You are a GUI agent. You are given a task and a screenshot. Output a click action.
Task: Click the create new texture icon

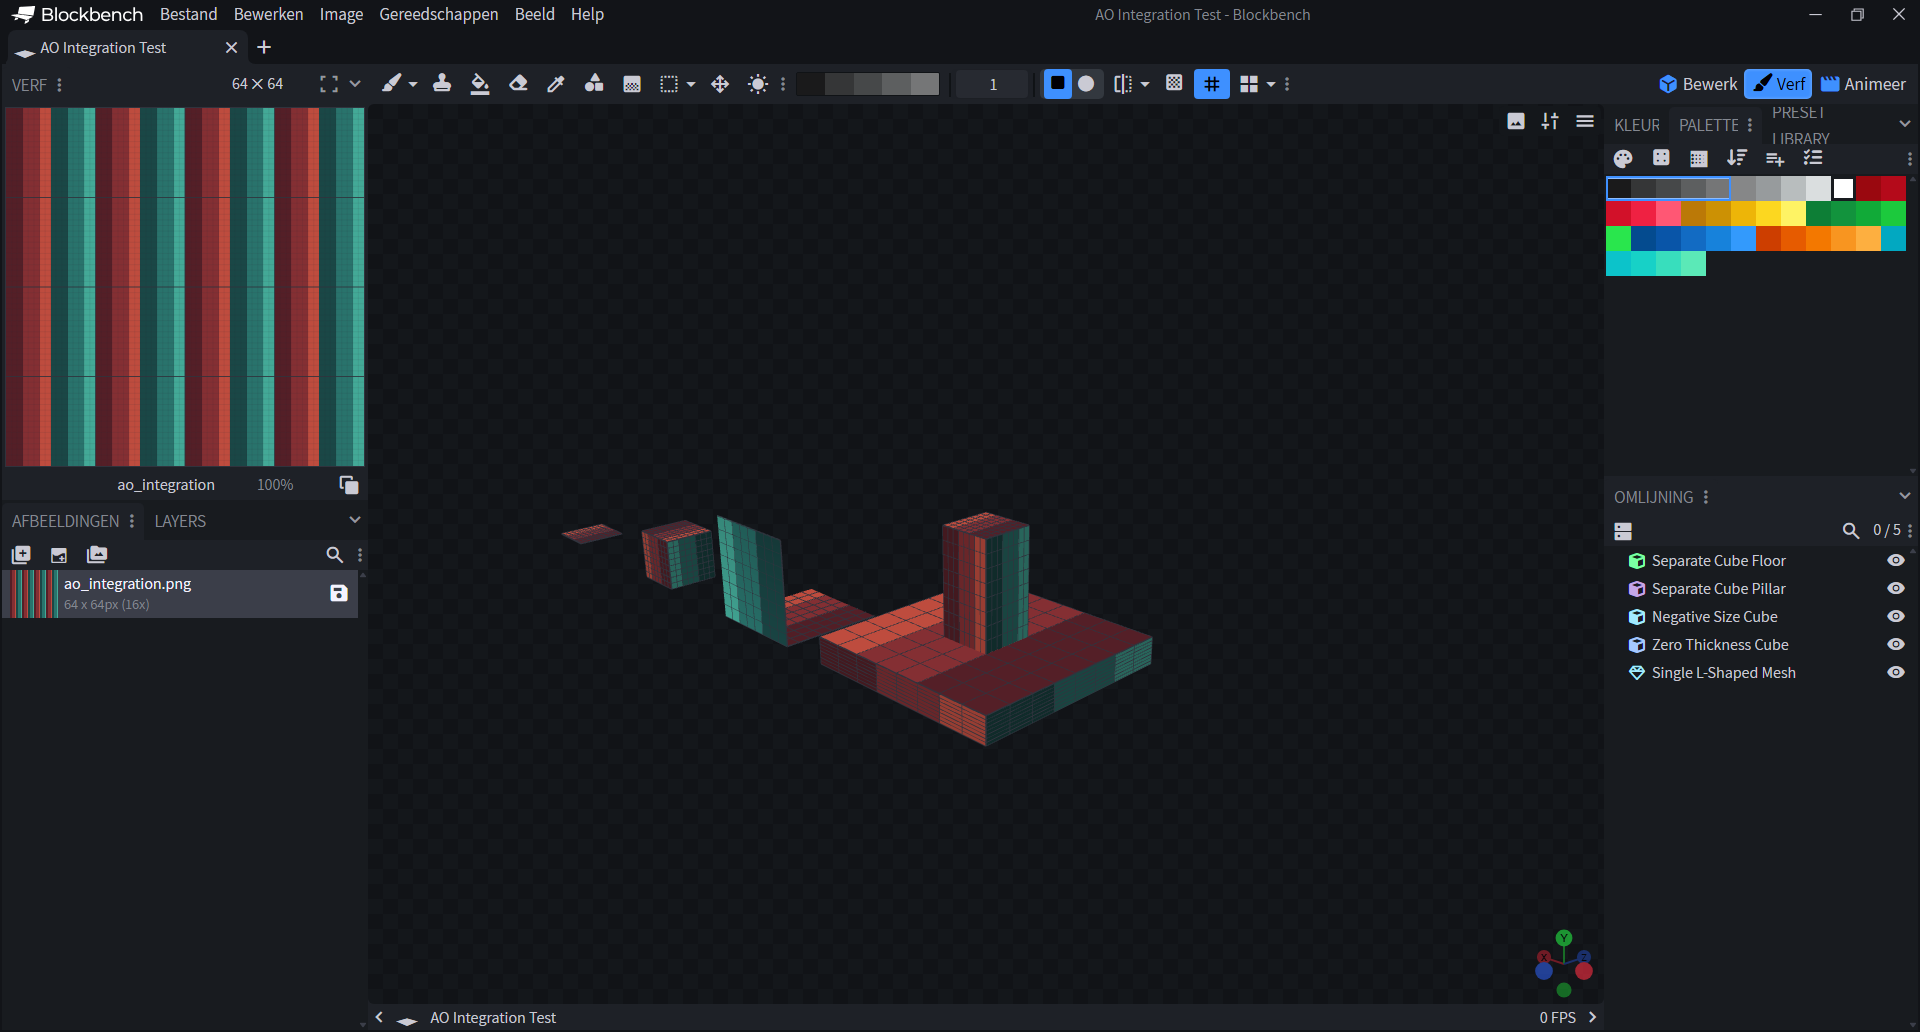tap(21, 554)
